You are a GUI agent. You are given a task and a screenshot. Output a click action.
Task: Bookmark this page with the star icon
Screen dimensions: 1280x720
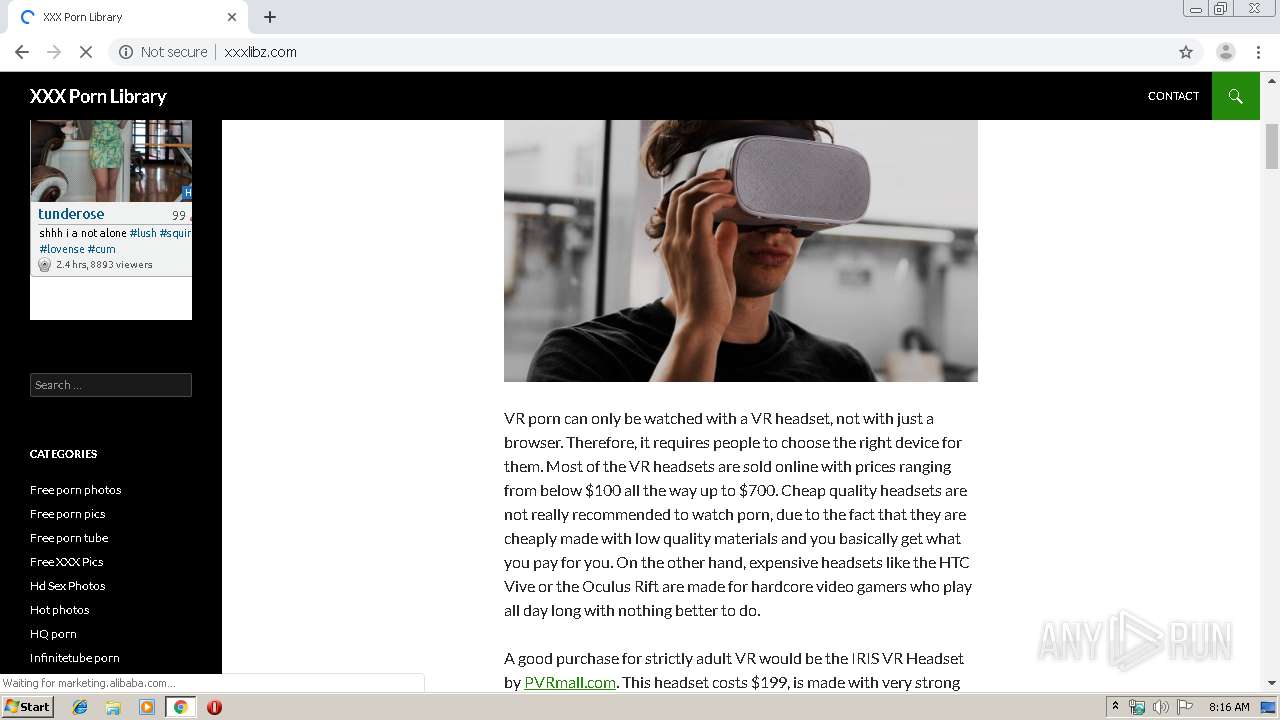(1186, 52)
